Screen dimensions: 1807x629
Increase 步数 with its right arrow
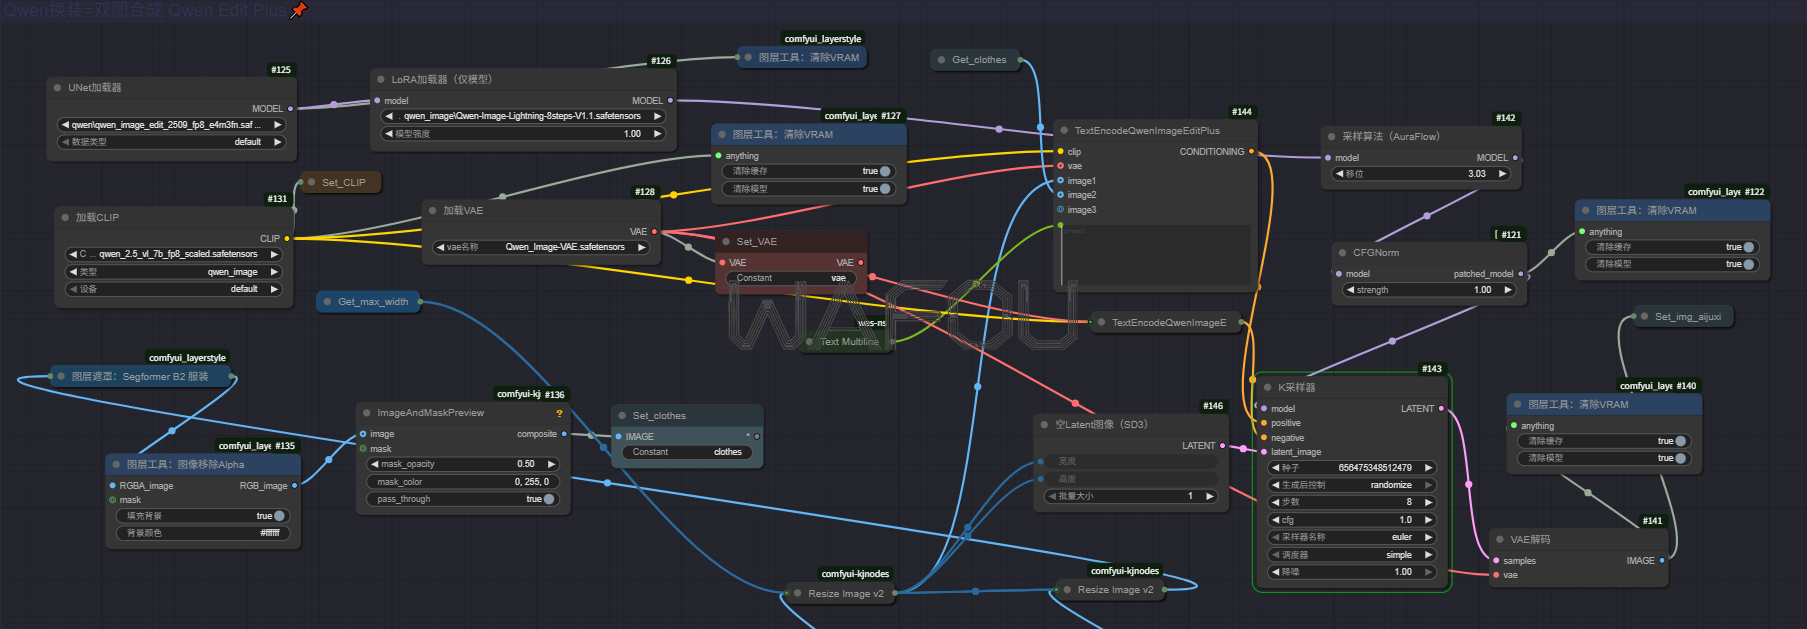click(x=1428, y=502)
